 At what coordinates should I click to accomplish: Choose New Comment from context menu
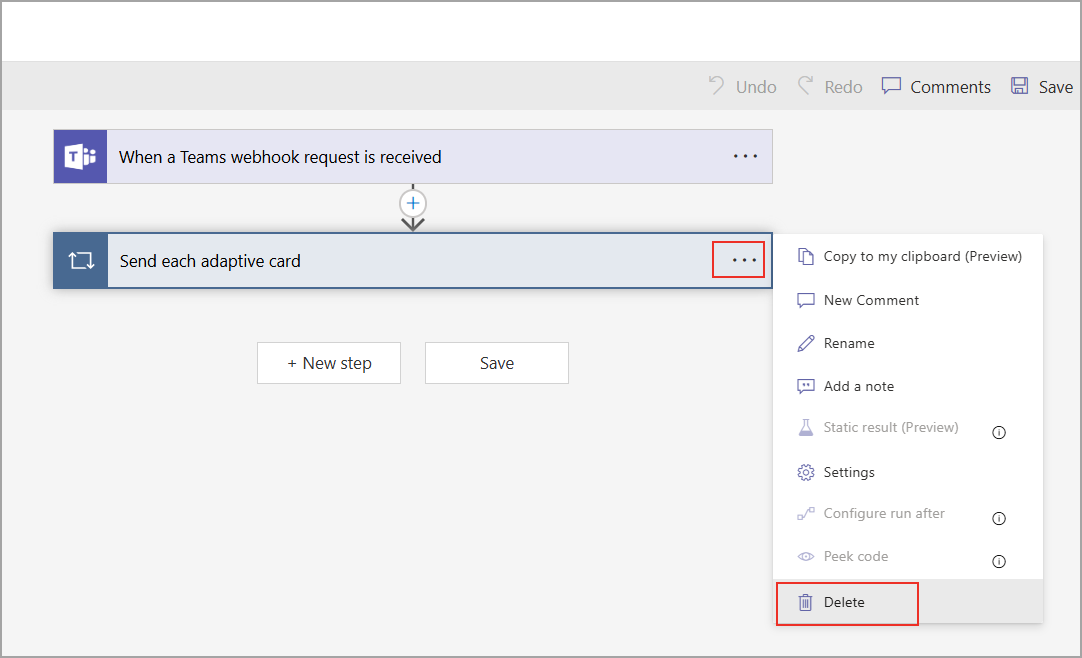pos(871,300)
